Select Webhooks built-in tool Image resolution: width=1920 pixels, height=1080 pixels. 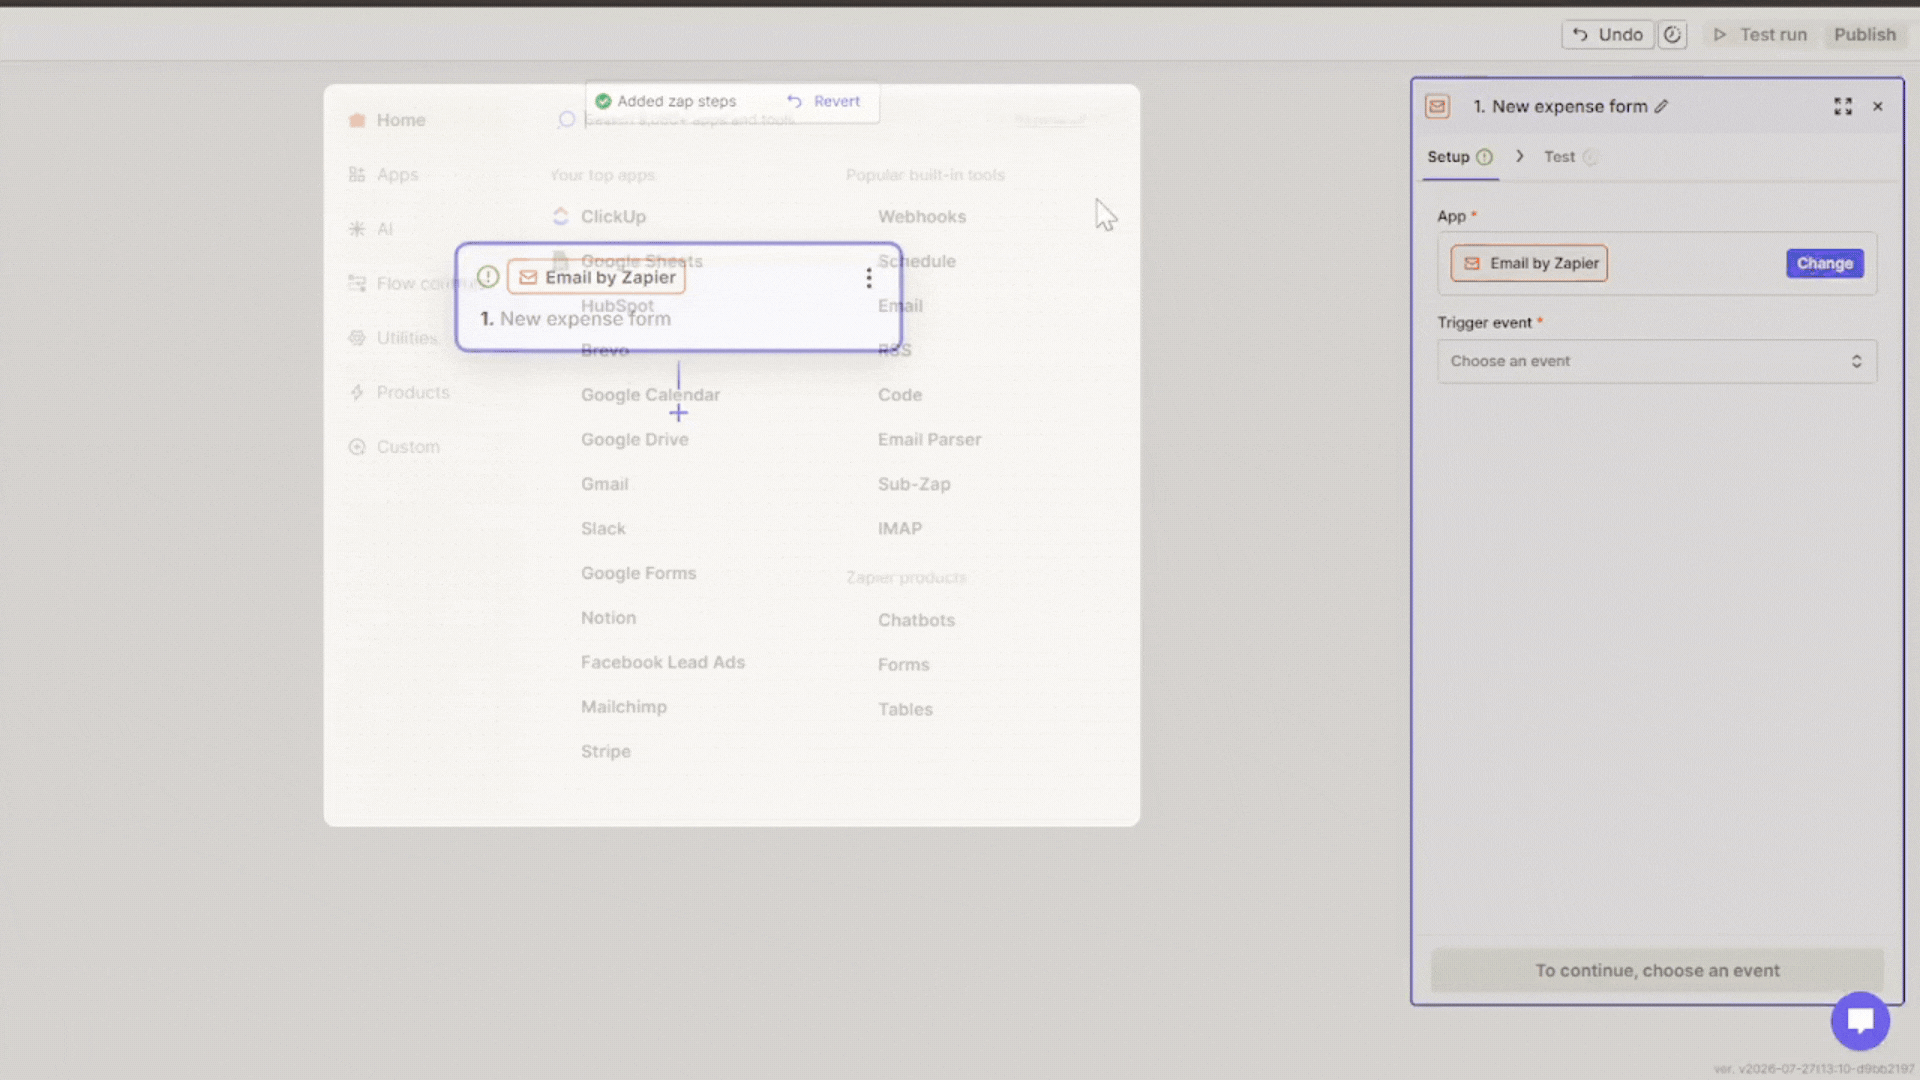(x=921, y=217)
